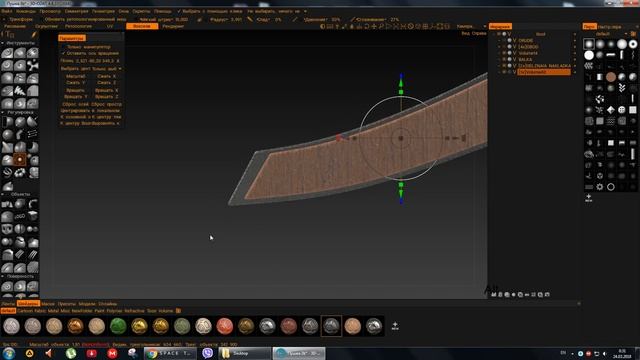
Task: Click the shader folder icon after Volume tab
Action: 178,311
